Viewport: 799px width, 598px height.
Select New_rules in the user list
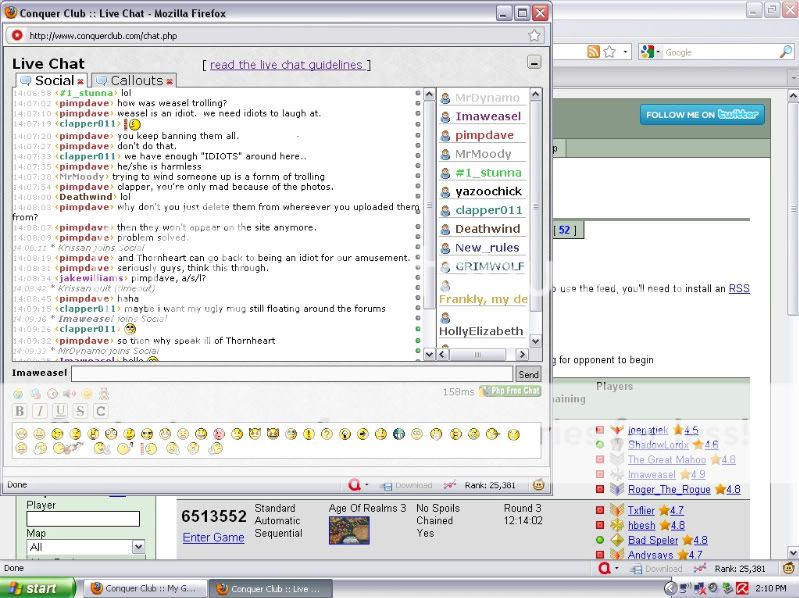487,248
